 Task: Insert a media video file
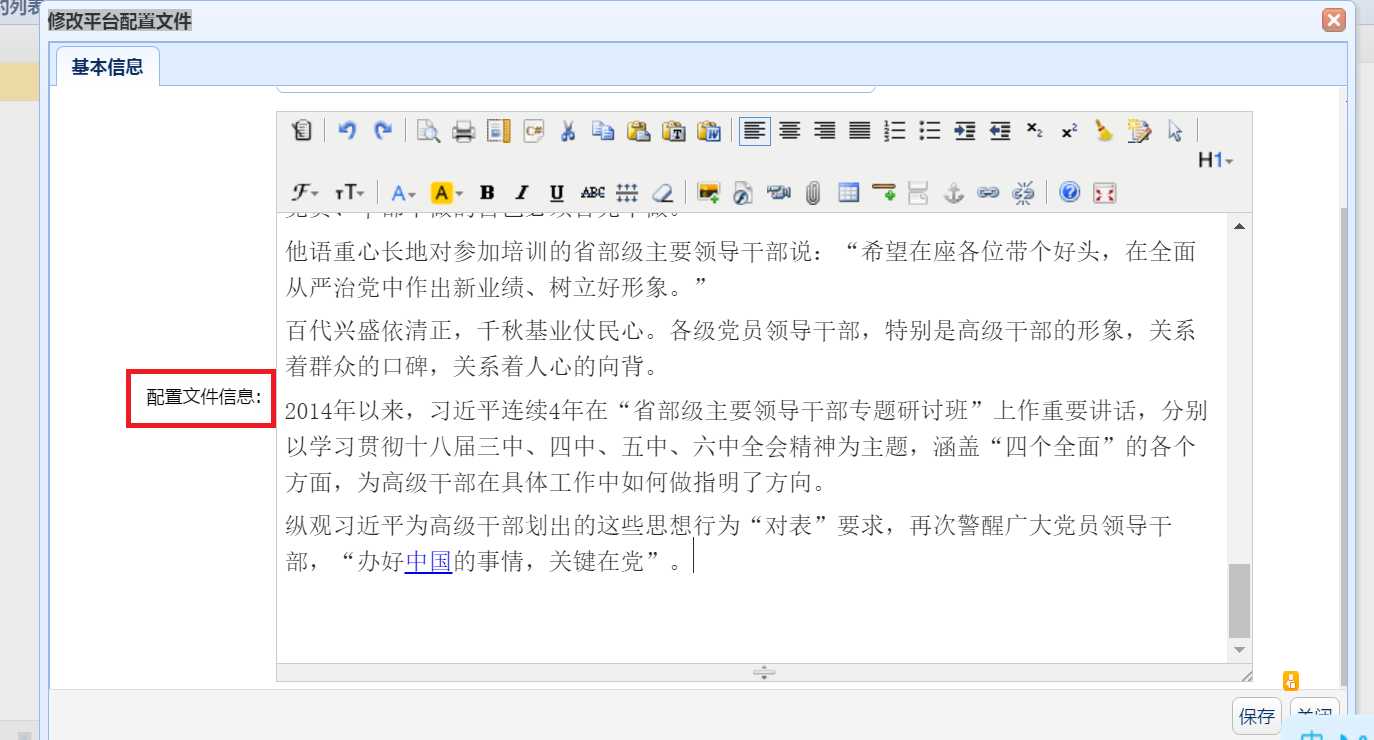pos(778,193)
